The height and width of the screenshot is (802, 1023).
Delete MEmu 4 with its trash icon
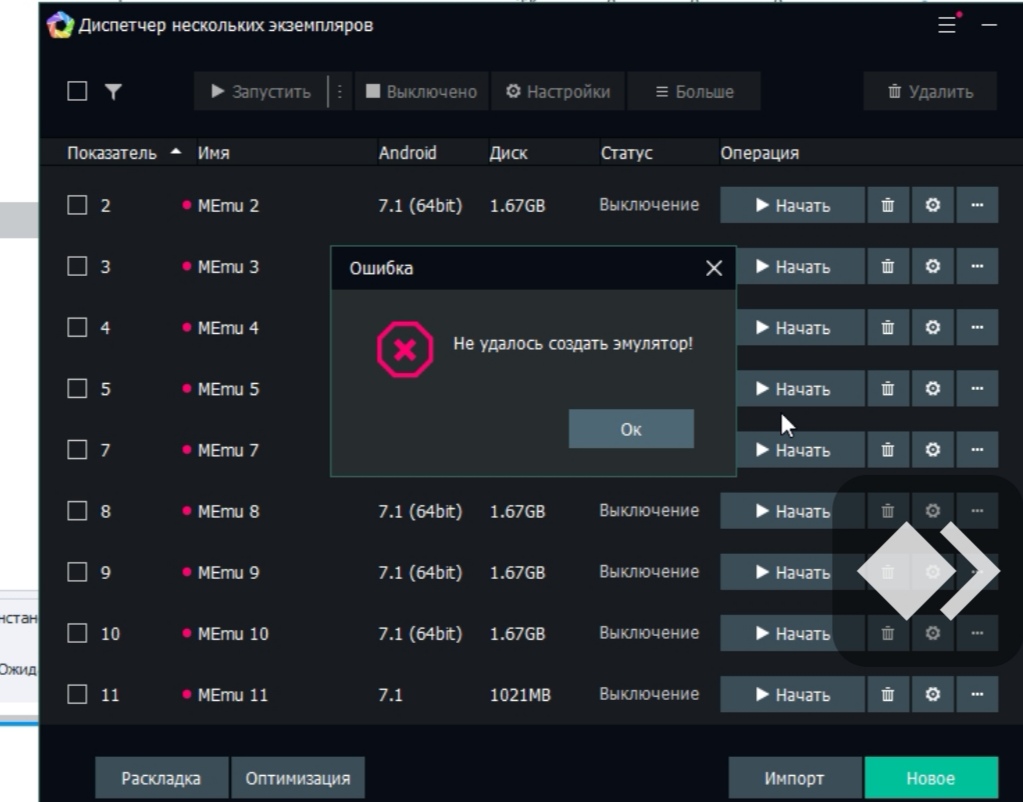[887, 328]
